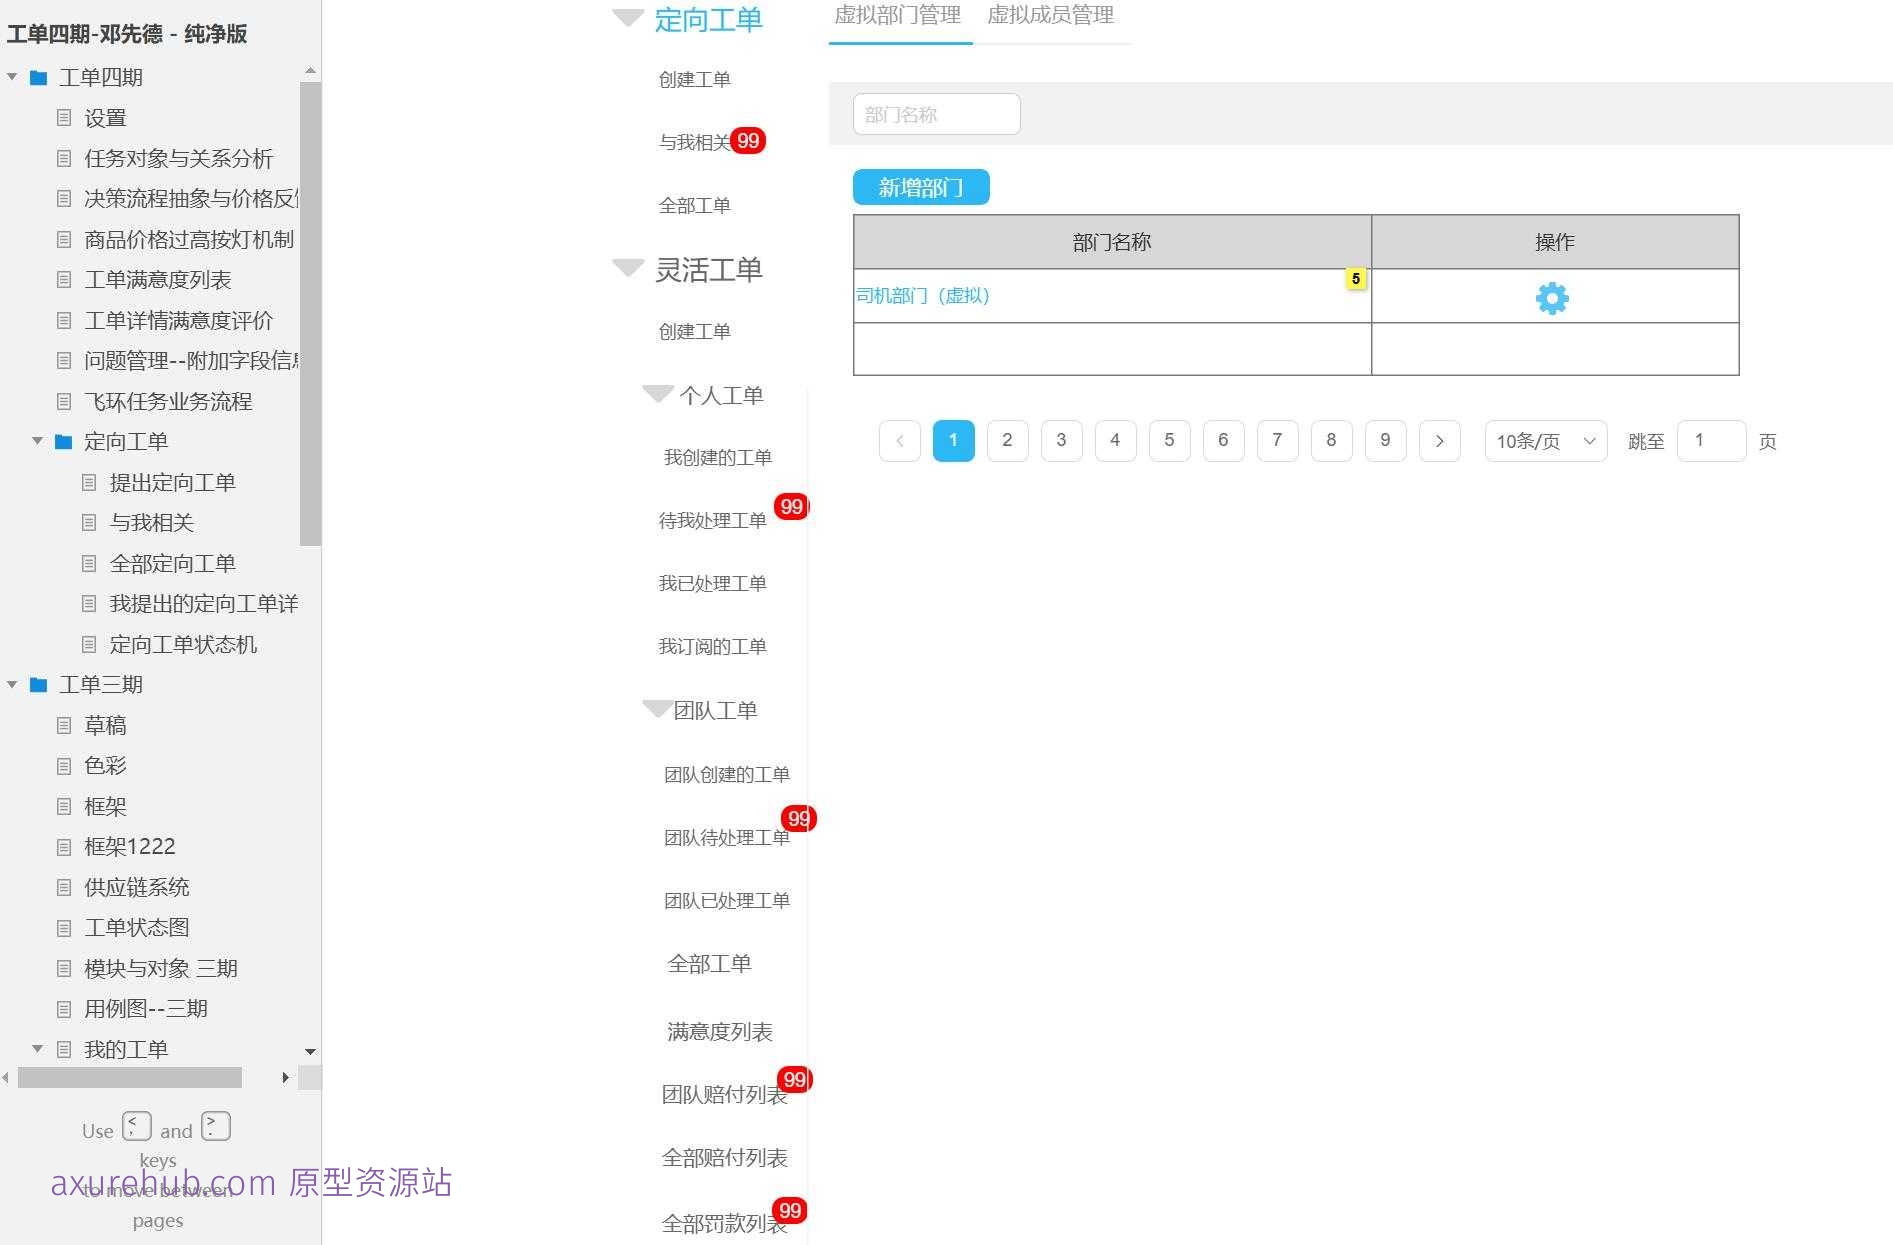Collapse the 工单四期 tree node

pyautogui.click(x=12, y=77)
